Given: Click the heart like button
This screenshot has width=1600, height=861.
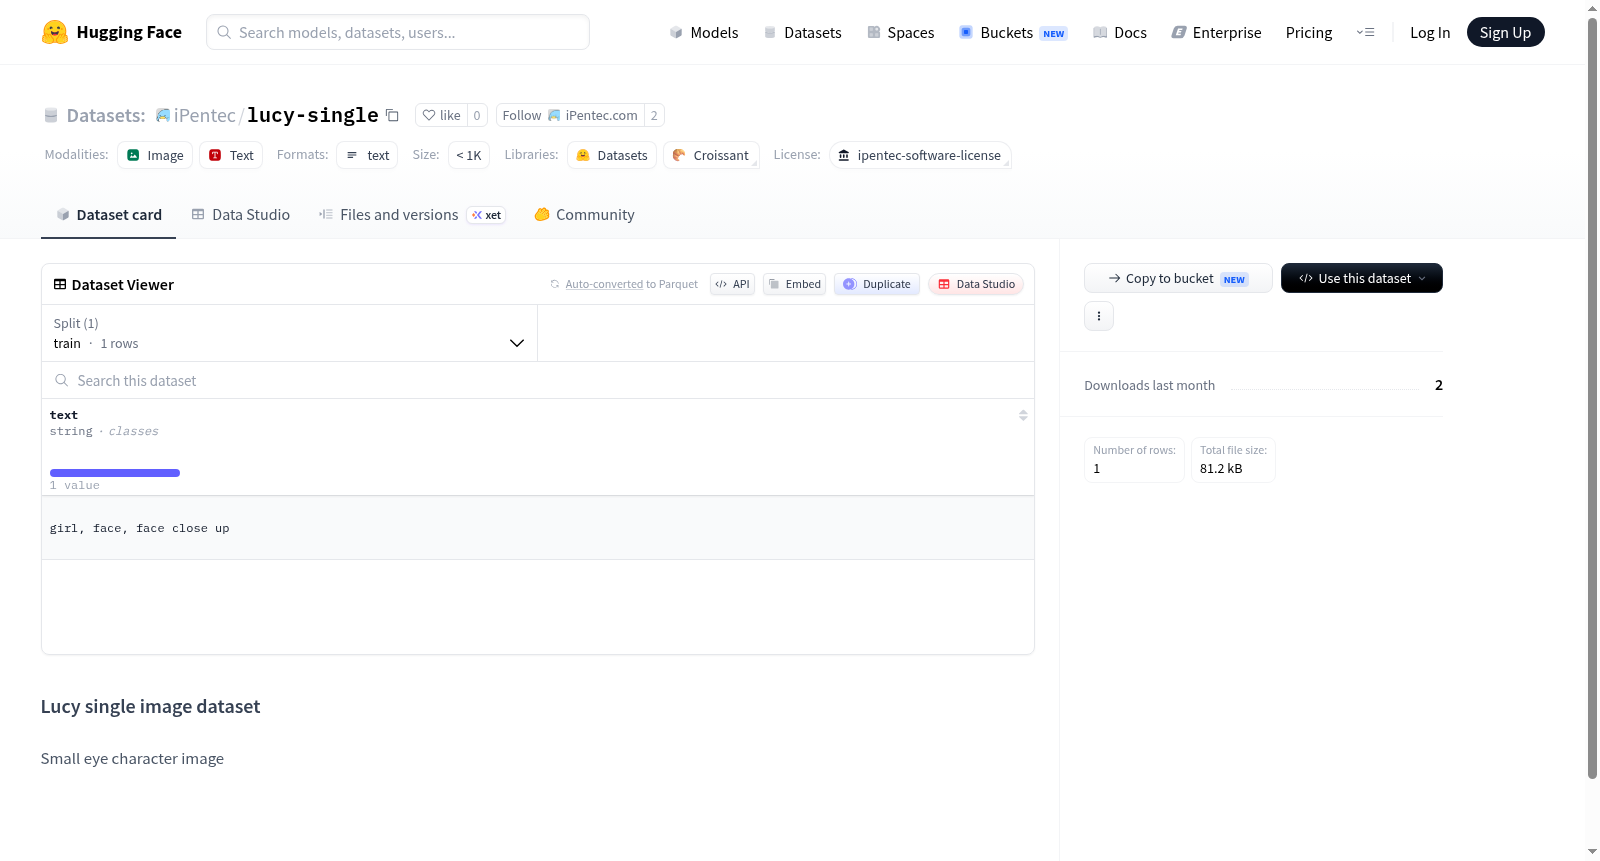Looking at the screenshot, I should pos(441,116).
